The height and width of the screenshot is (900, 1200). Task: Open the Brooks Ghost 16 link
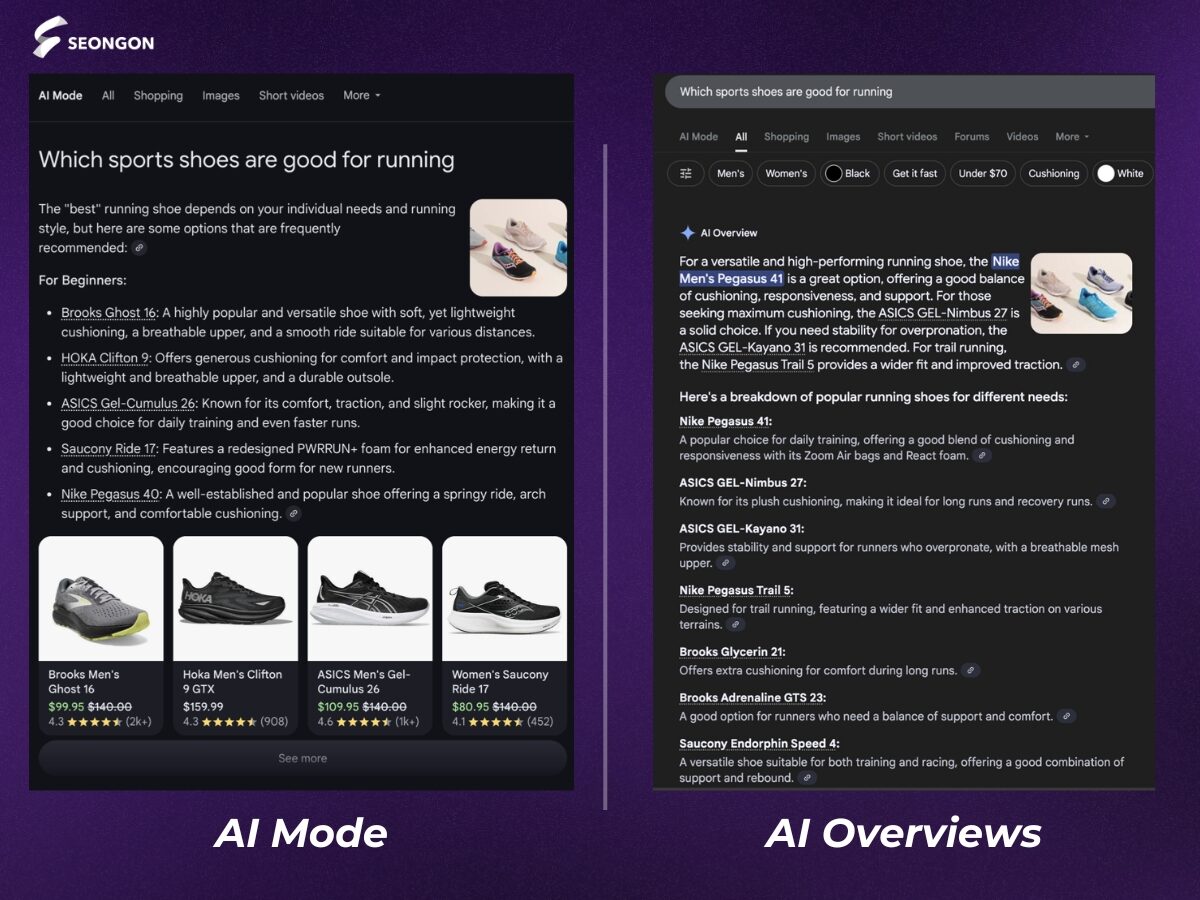pyautogui.click(x=108, y=313)
